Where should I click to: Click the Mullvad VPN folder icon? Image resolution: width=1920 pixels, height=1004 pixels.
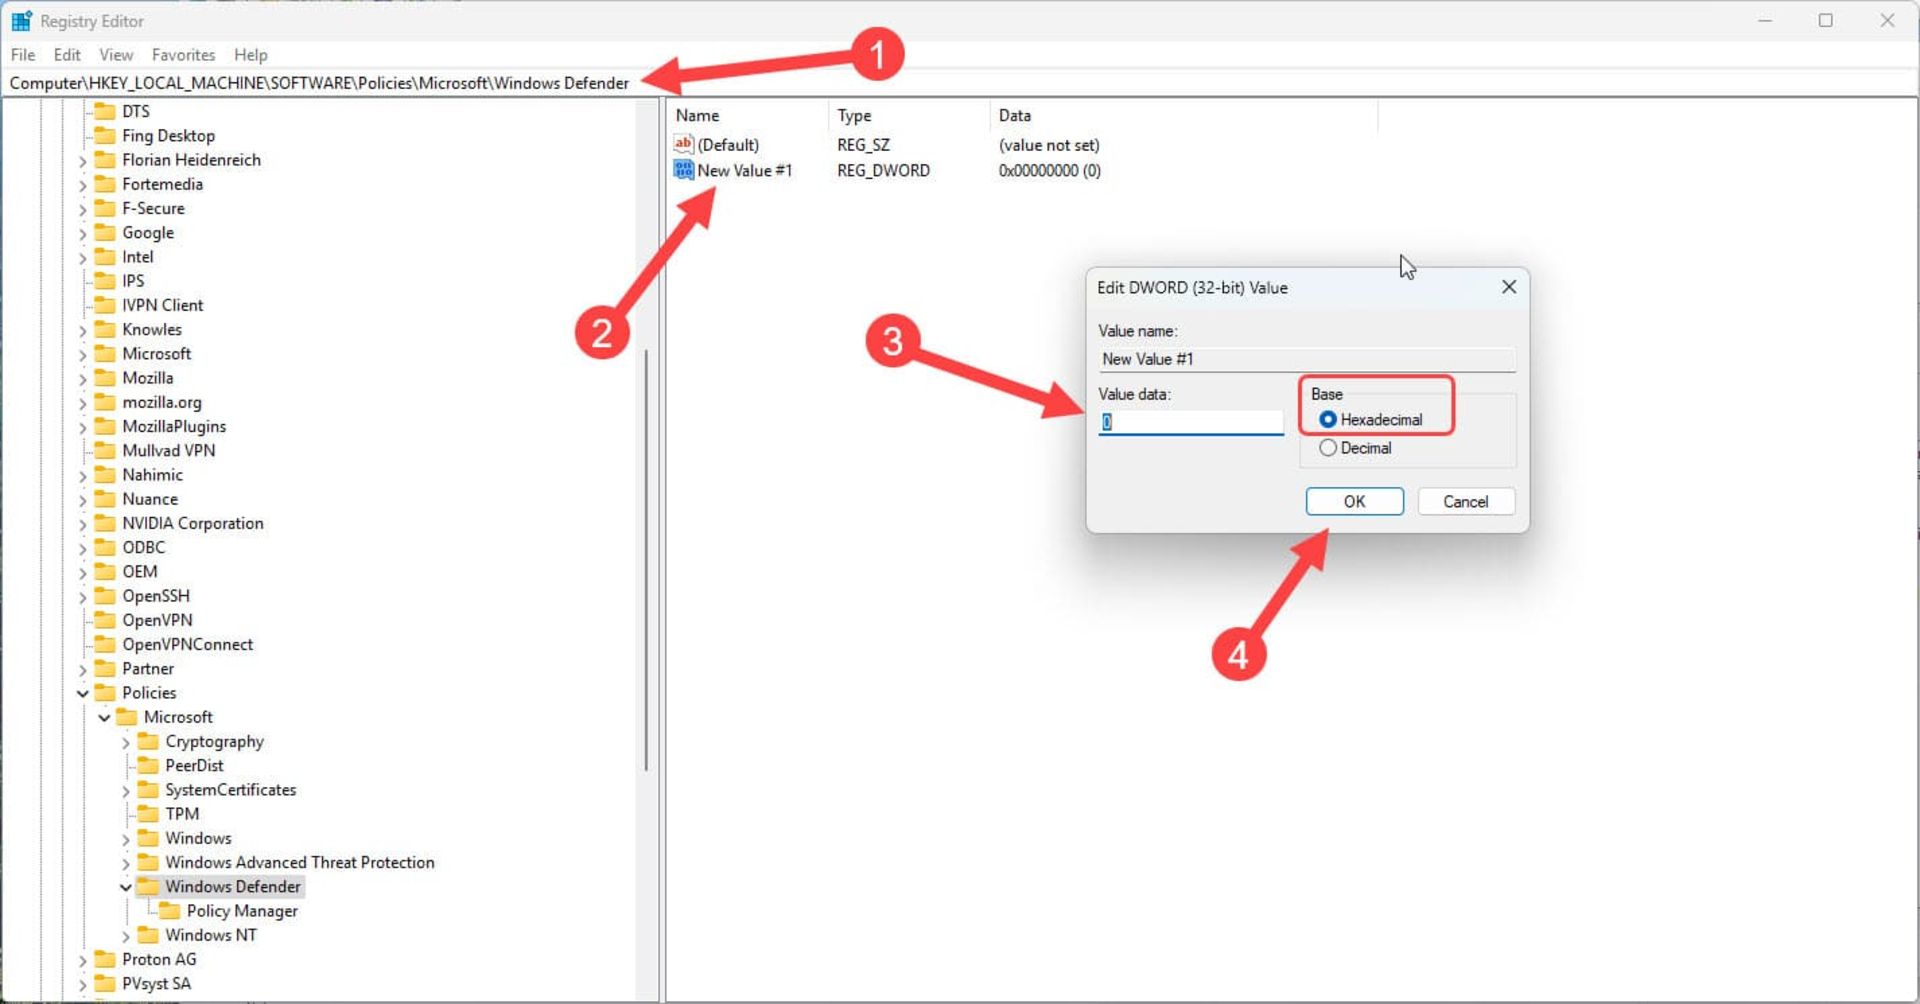[105, 450]
